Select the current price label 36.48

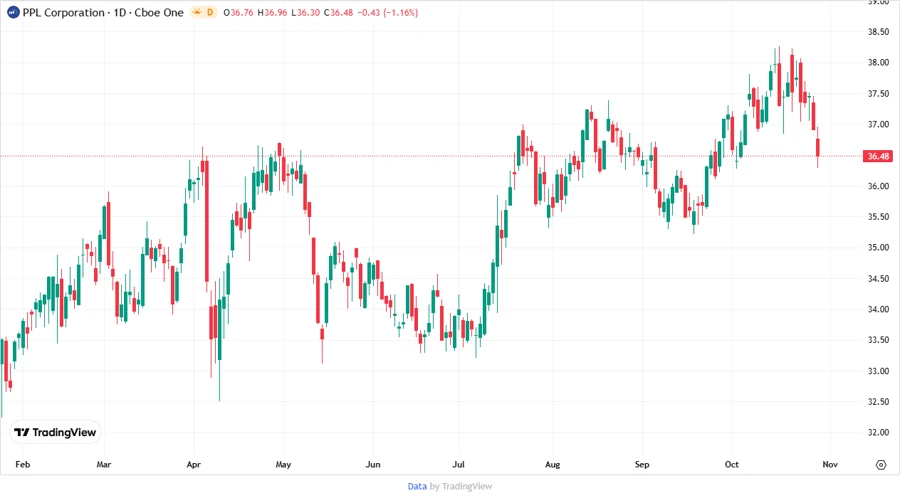[878, 156]
